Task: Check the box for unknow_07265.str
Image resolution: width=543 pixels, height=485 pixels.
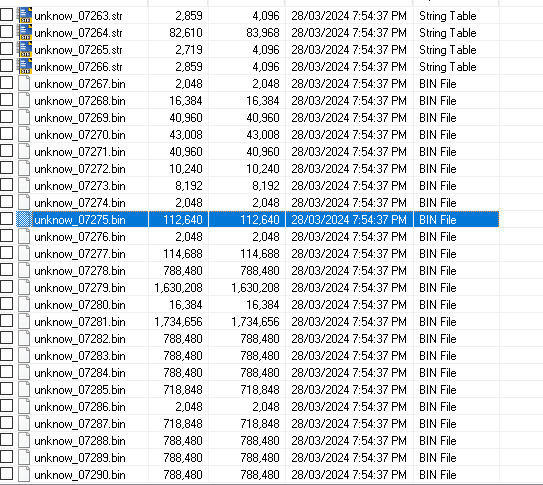Action: (6, 49)
